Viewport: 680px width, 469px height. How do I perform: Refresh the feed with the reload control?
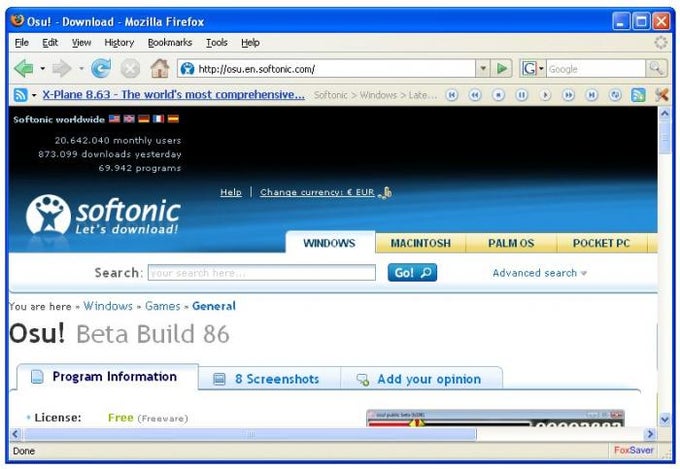pos(615,95)
